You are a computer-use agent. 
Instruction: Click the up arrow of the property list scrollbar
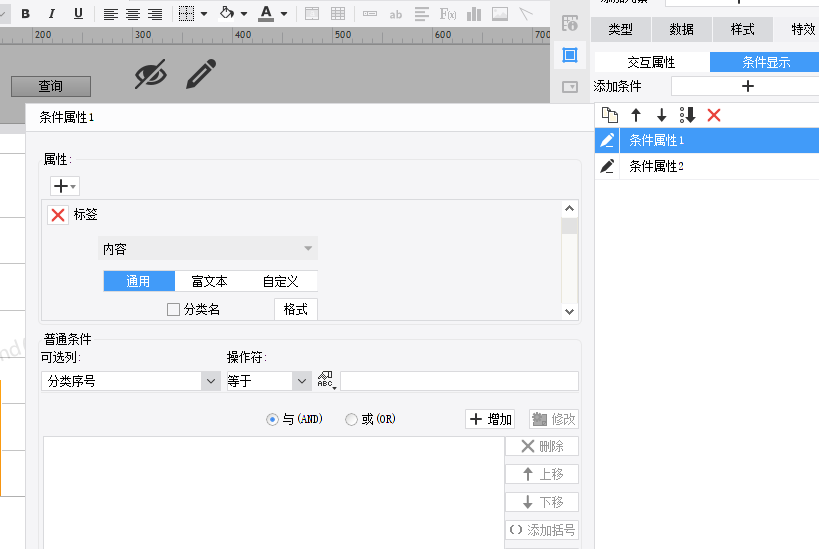pyautogui.click(x=569, y=208)
